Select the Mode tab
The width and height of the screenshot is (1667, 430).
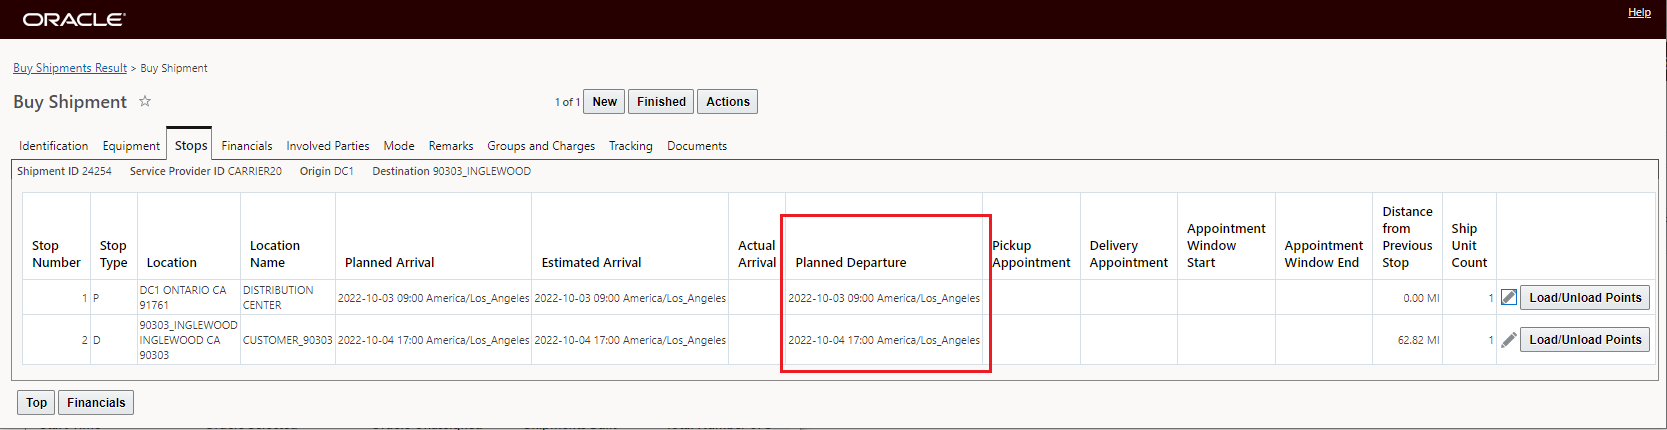tap(399, 146)
